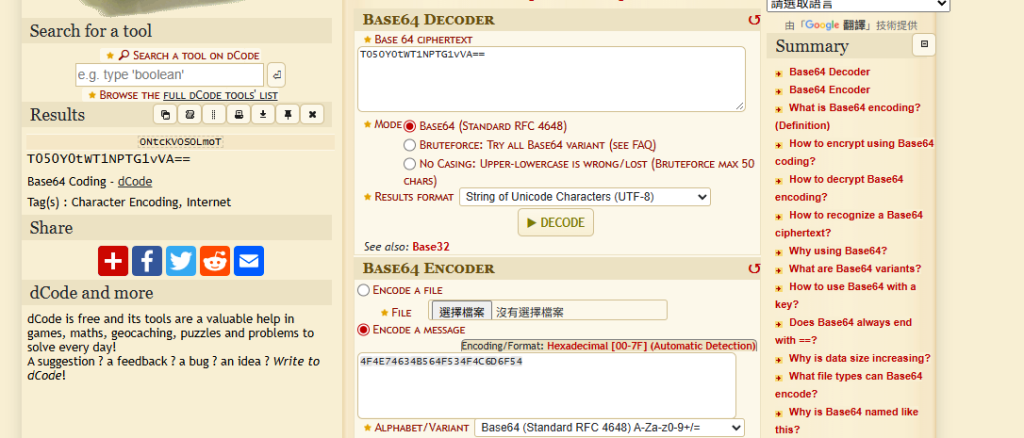
Task: Open 'How to decrypt Base64 encoding?' link
Action: click(839, 188)
